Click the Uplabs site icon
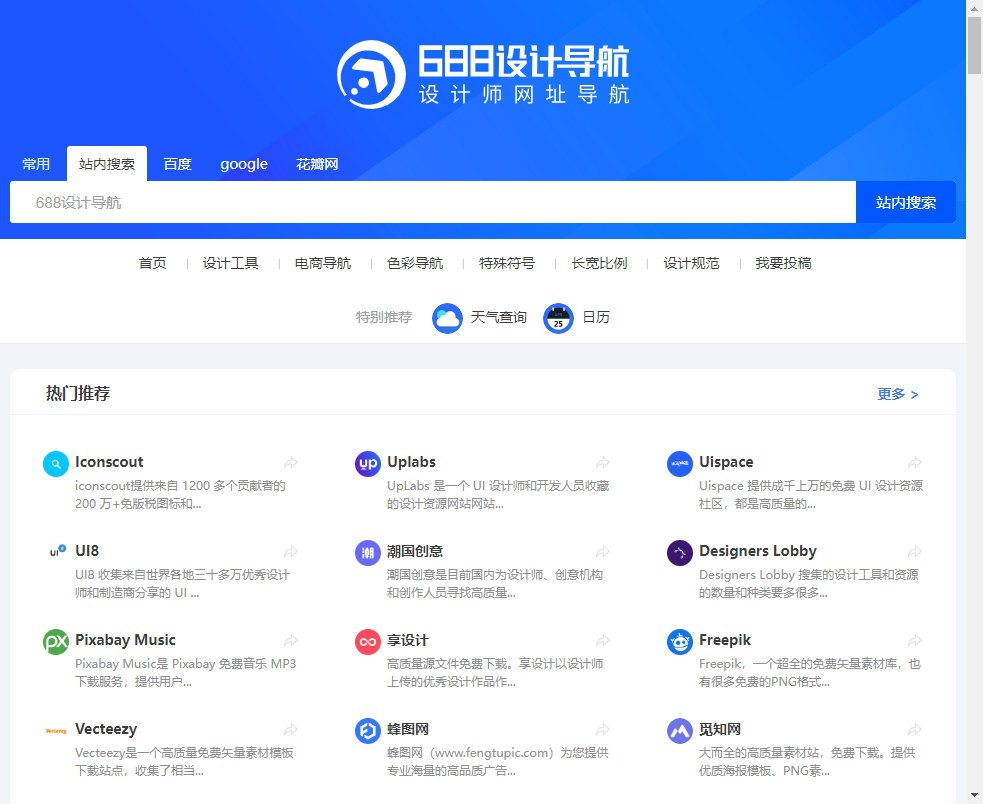The width and height of the screenshot is (983, 804). click(x=367, y=464)
